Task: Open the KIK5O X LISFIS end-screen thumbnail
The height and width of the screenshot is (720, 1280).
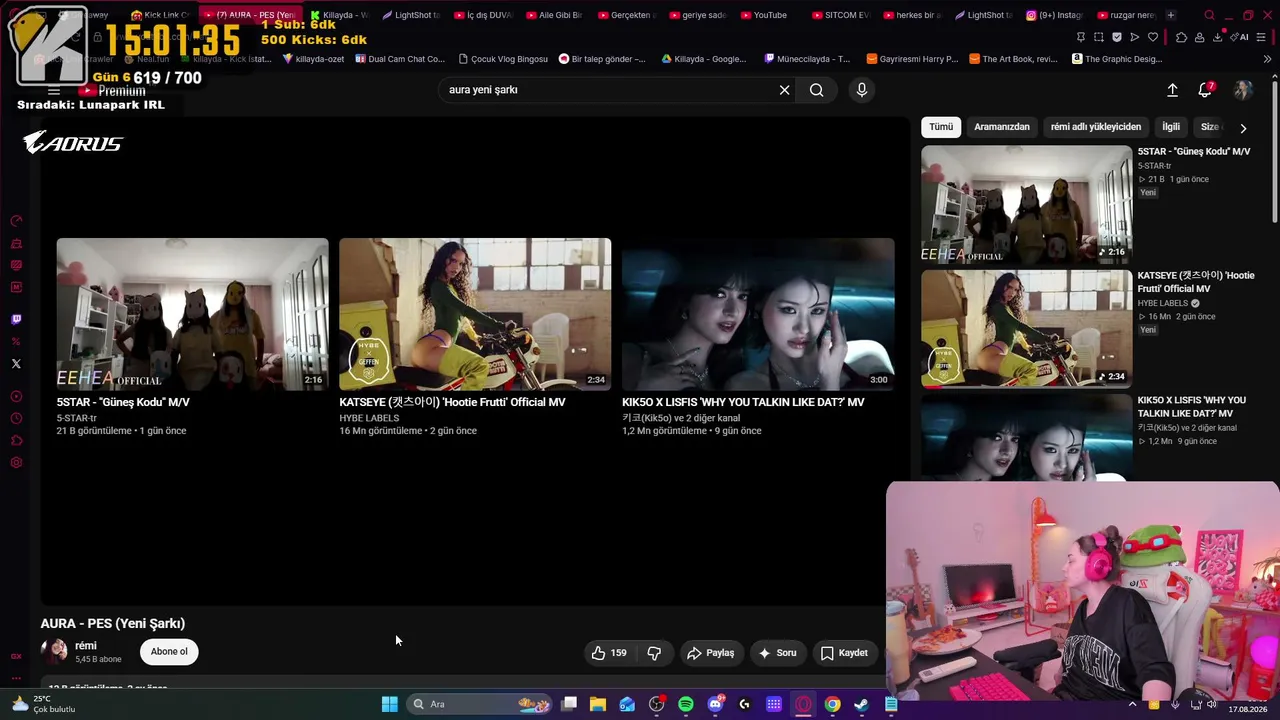Action: [758, 314]
